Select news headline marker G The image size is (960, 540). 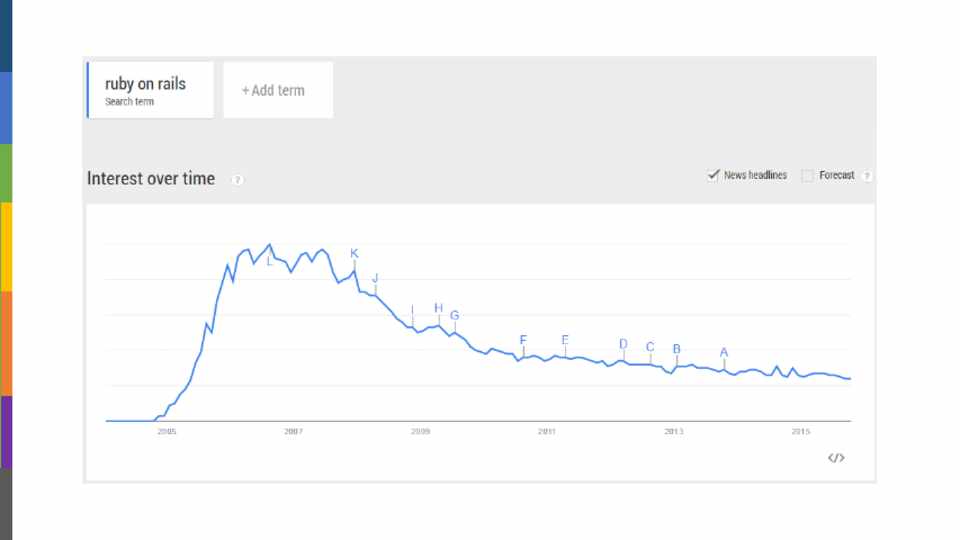pyautogui.click(x=454, y=315)
